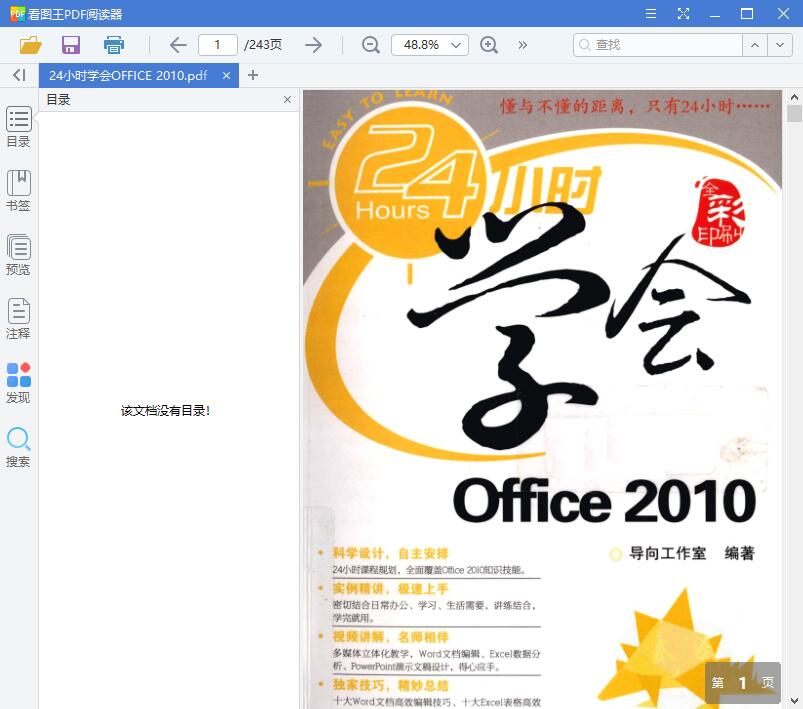Open the 发现 discover sidebar section
Screen dimensions: 803x709
18,383
